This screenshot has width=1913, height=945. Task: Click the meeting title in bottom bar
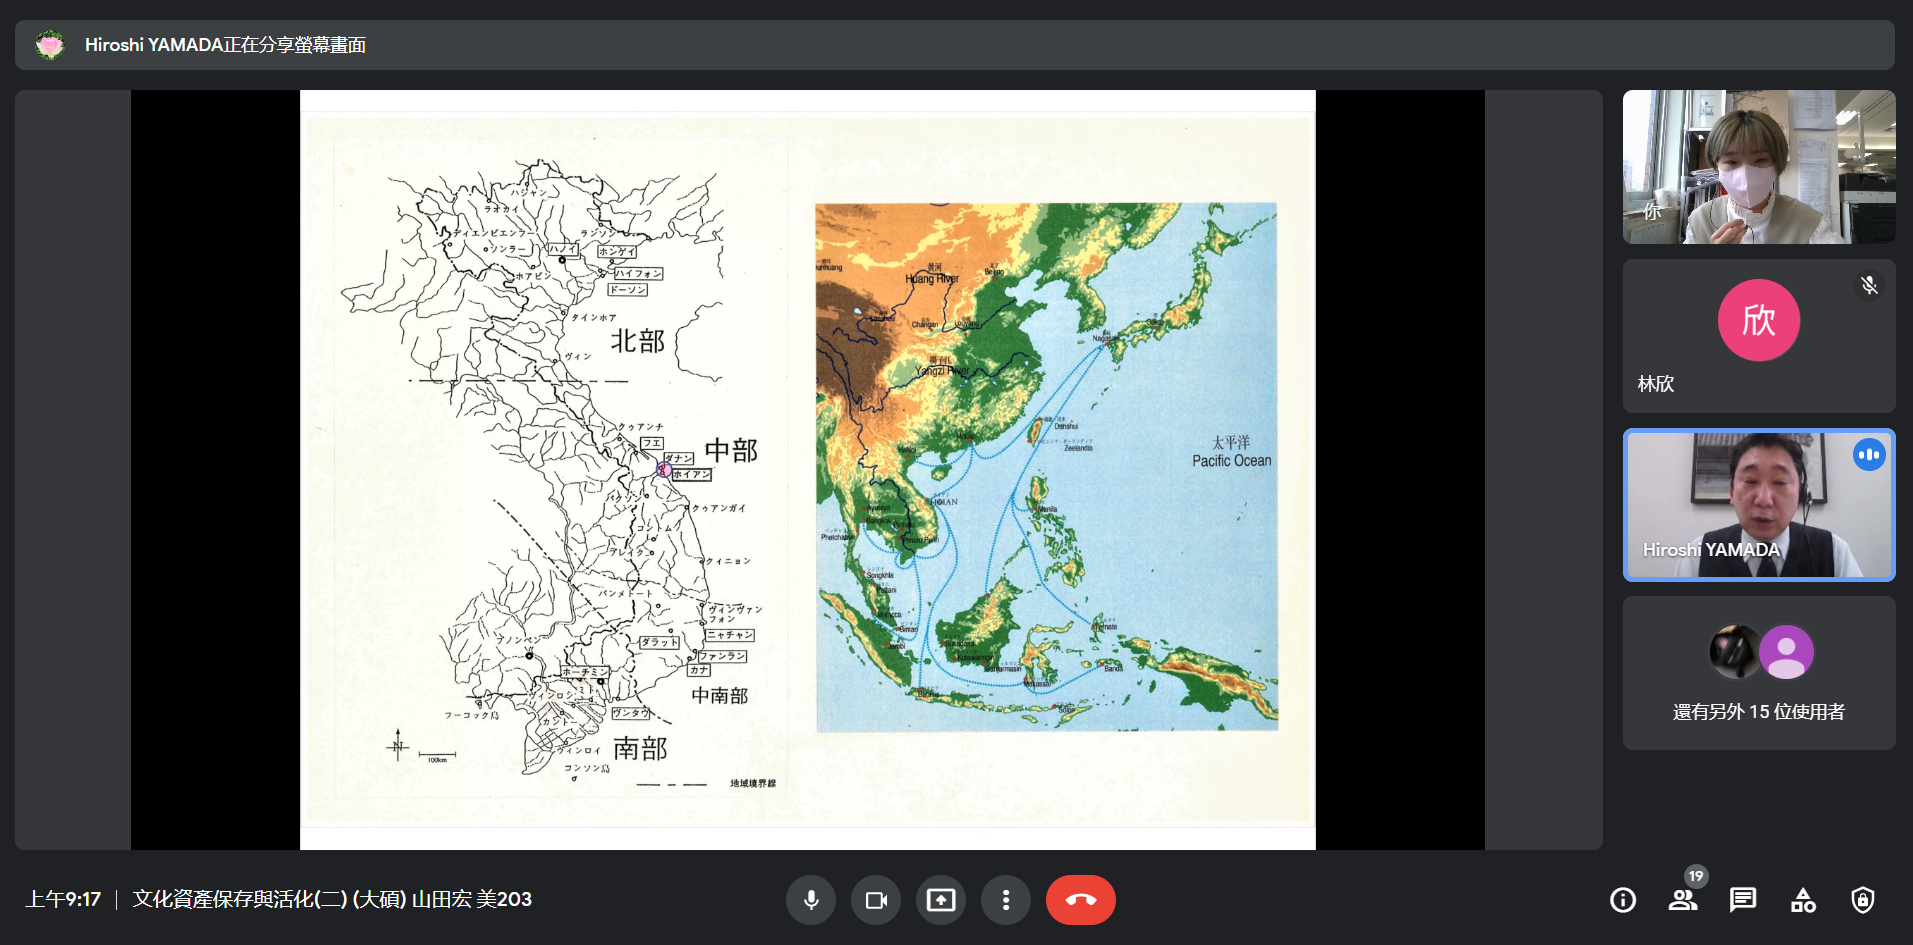[332, 899]
